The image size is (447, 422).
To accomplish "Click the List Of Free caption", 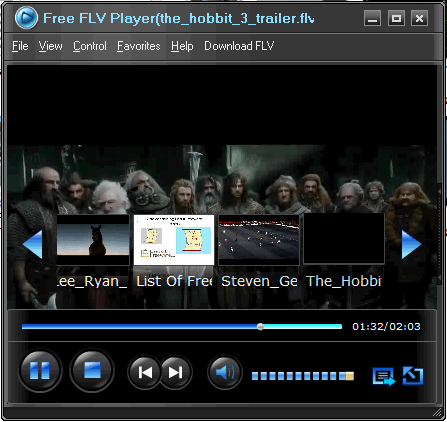I will pyautogui.click(x=174, y=281).
